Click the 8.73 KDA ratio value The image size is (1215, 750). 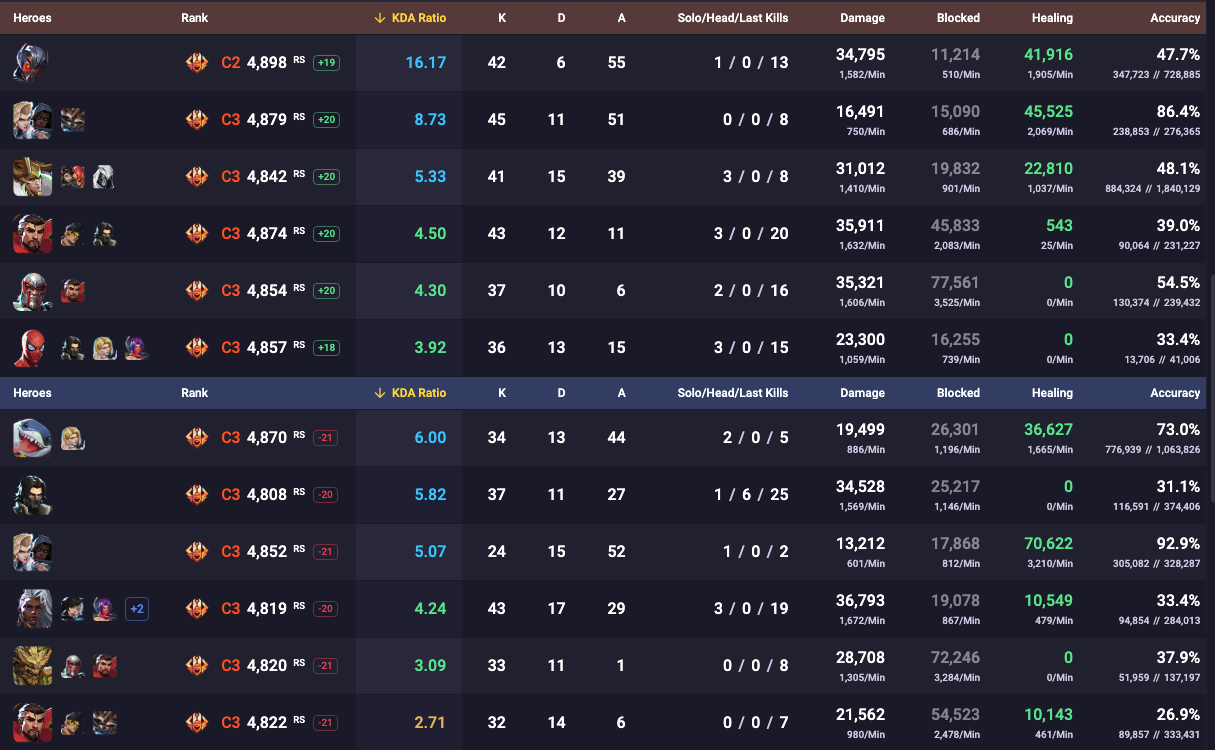point(430,119)
